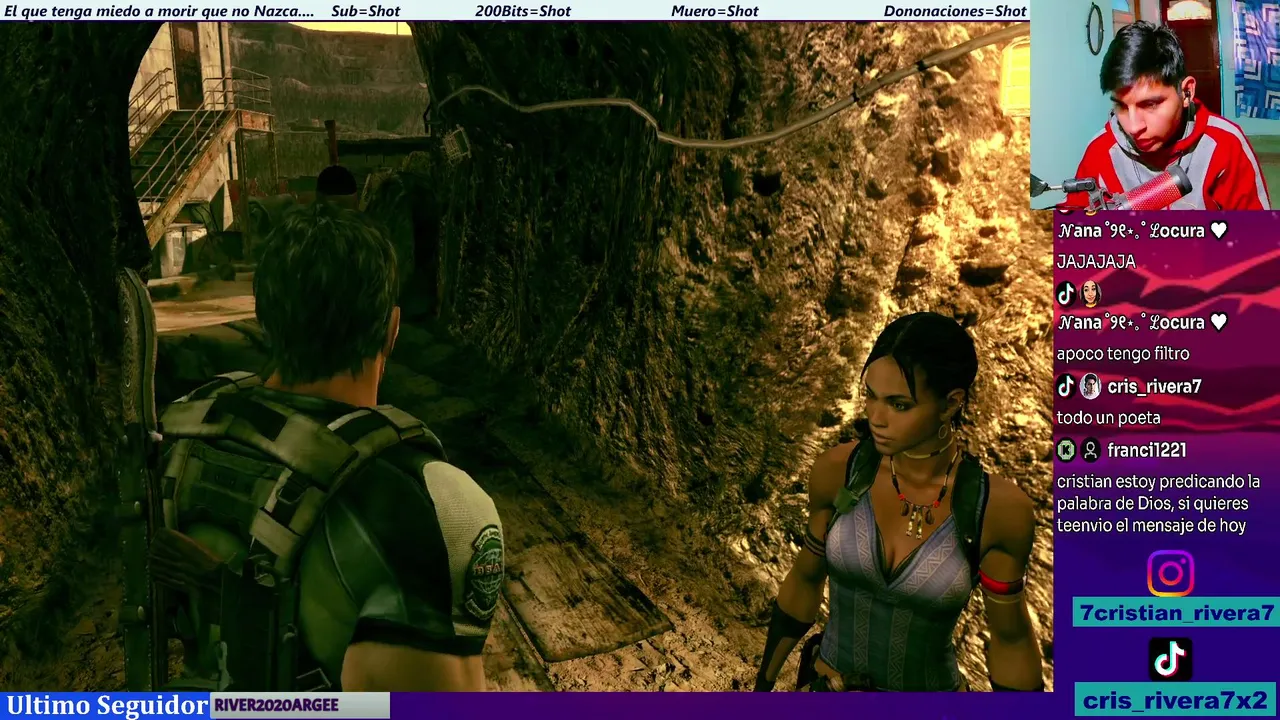Screen dimensions: 1280x720
Task: Click the JAJAJAJA chat message
Action: coord(1096,262)
